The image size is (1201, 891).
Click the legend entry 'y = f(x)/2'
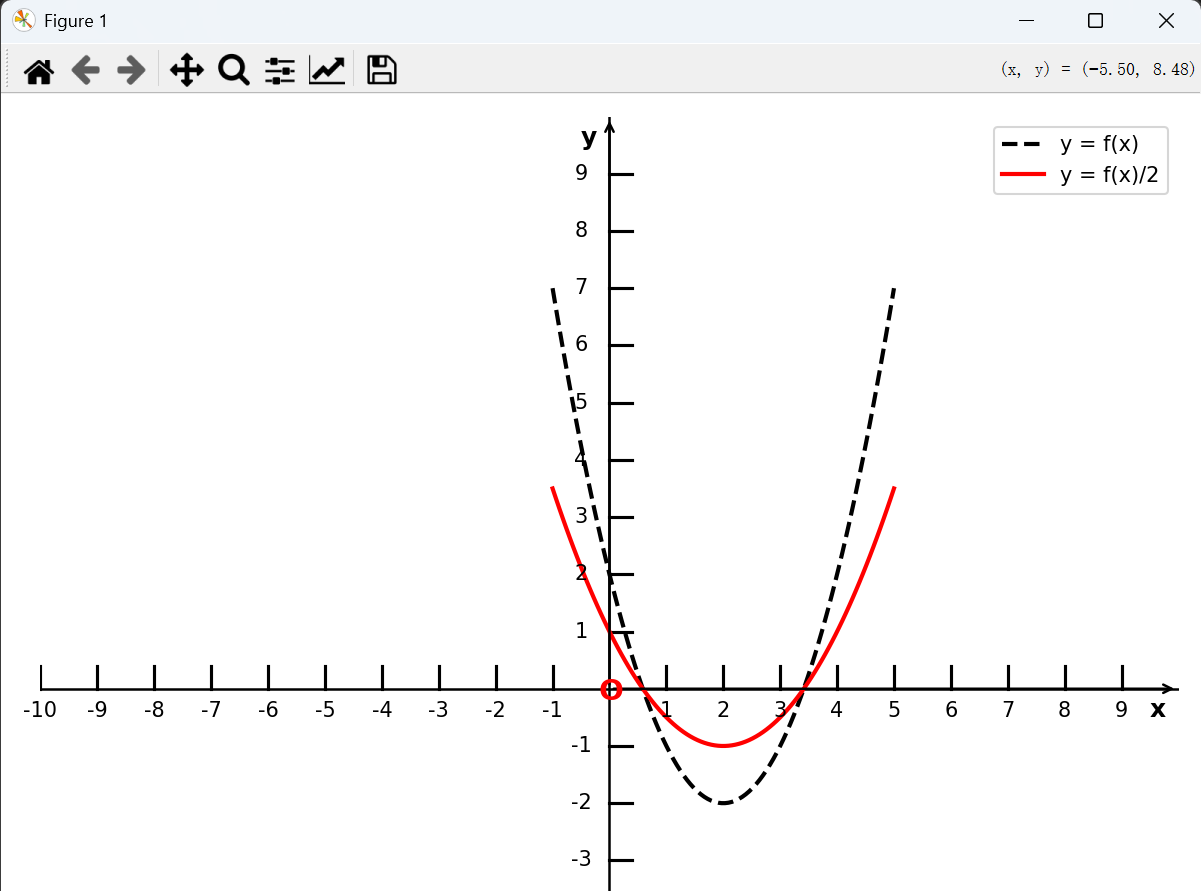[1109, 174]
